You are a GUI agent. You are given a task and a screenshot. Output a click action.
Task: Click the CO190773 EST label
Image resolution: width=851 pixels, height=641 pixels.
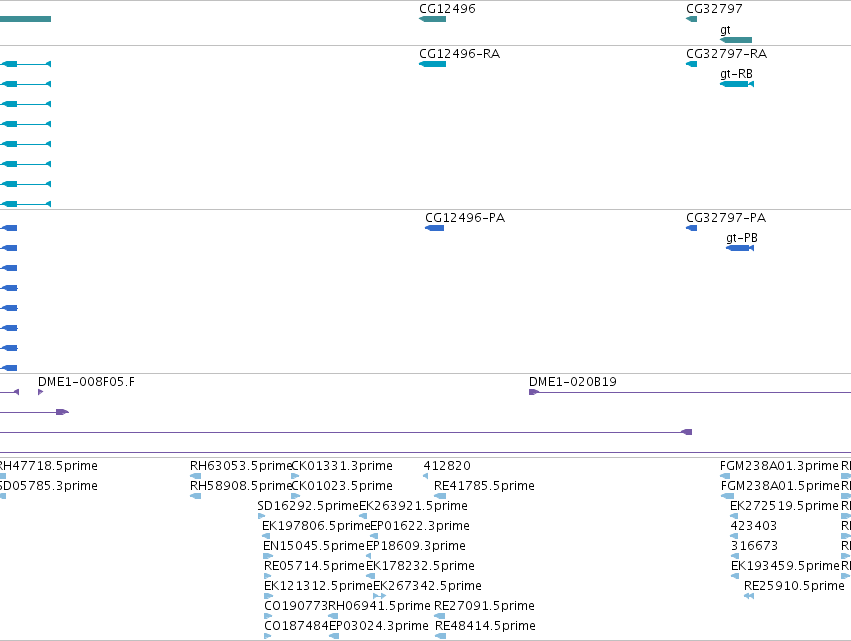pyautogui.click(x=296, y=606)
